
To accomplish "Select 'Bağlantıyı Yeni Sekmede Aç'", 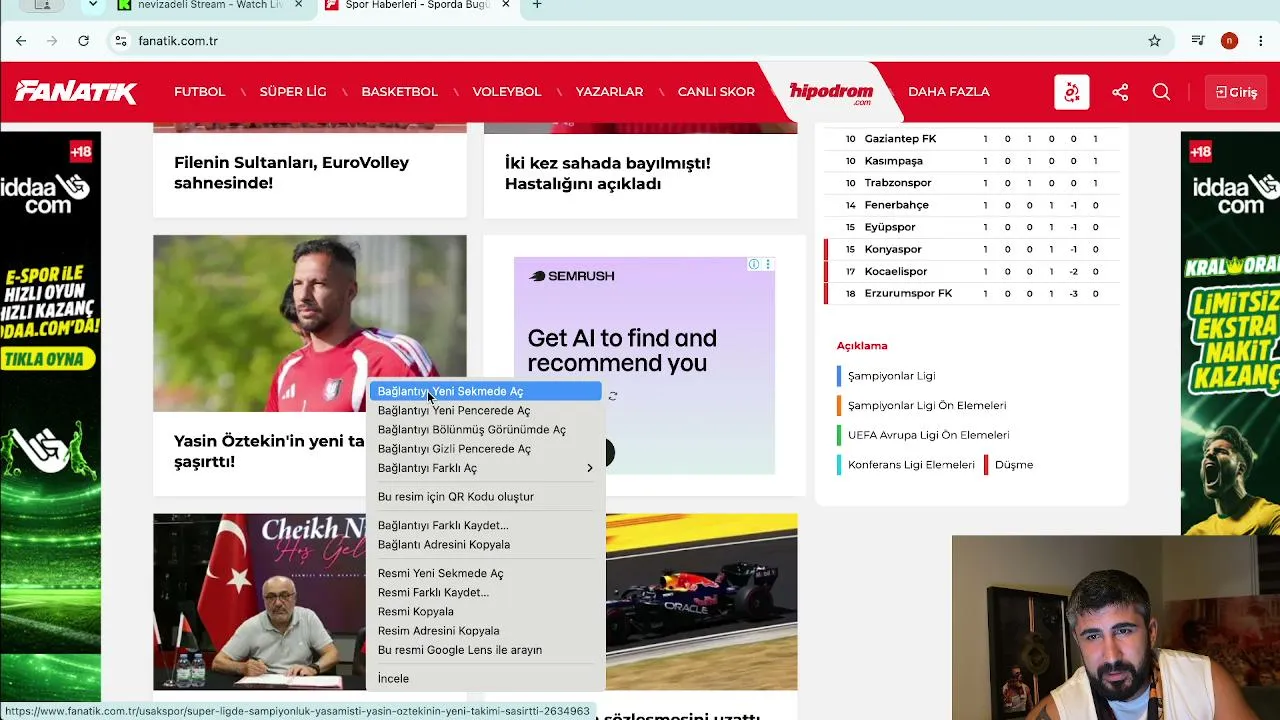I will (486, 391).
